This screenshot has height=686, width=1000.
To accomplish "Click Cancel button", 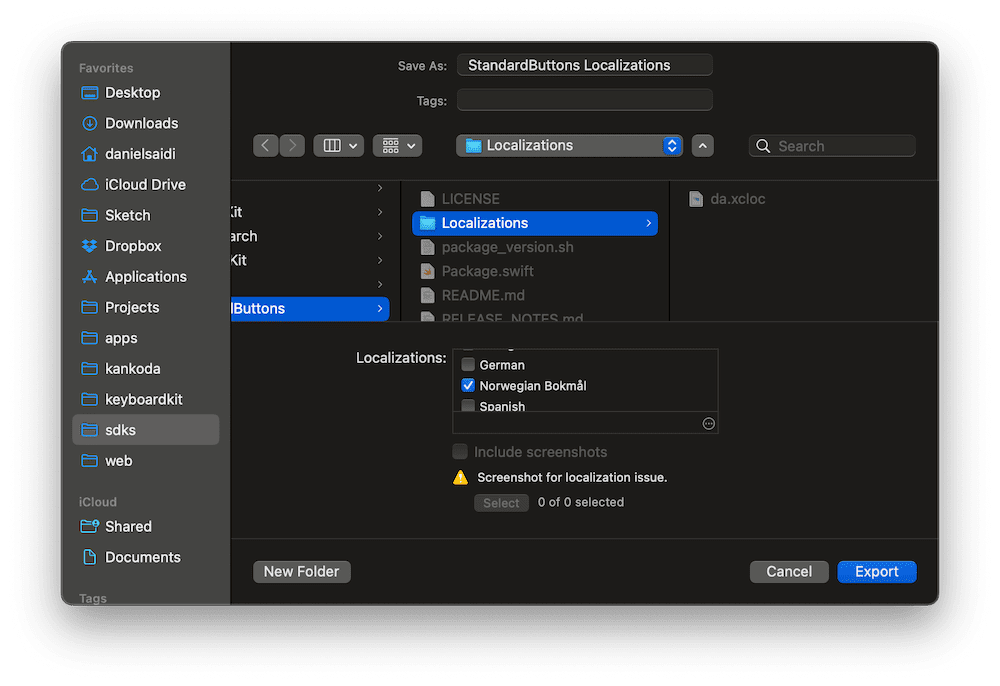I will (x=789, y=572).
